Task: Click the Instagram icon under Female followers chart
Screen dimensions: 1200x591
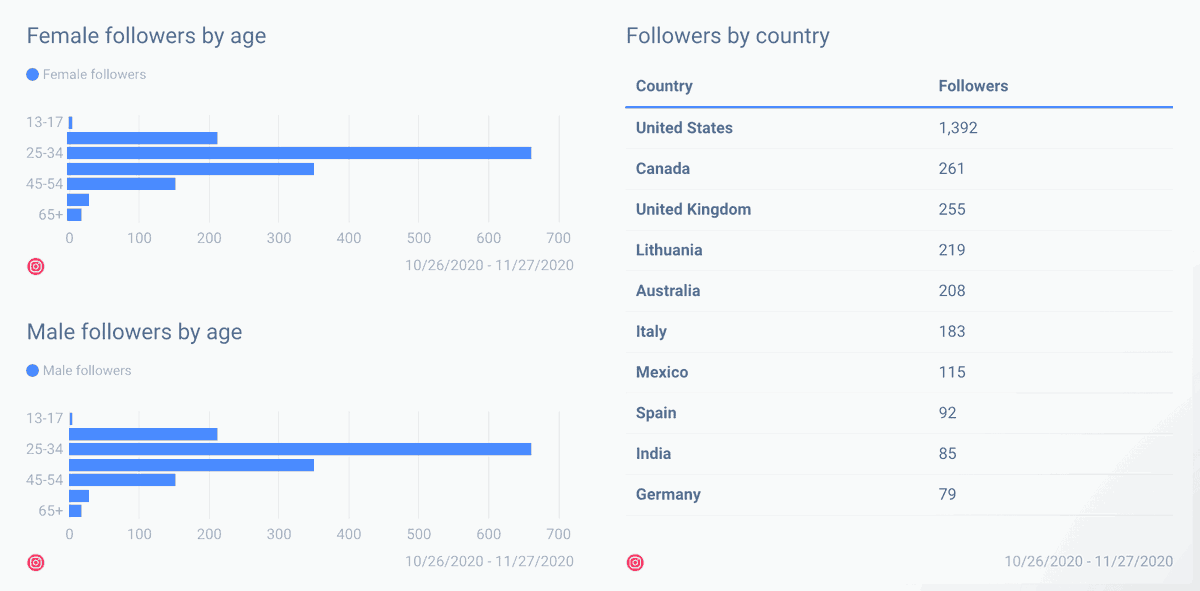Action: click(36, 266)
